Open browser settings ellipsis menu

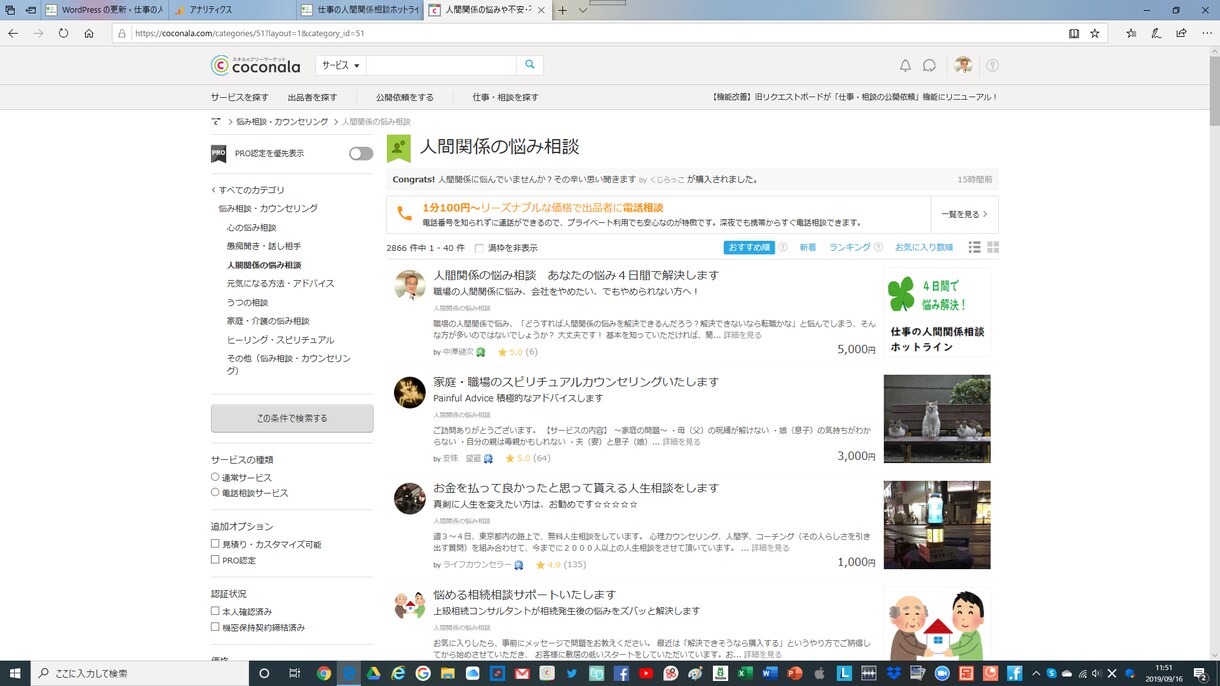click(1206, 33)
